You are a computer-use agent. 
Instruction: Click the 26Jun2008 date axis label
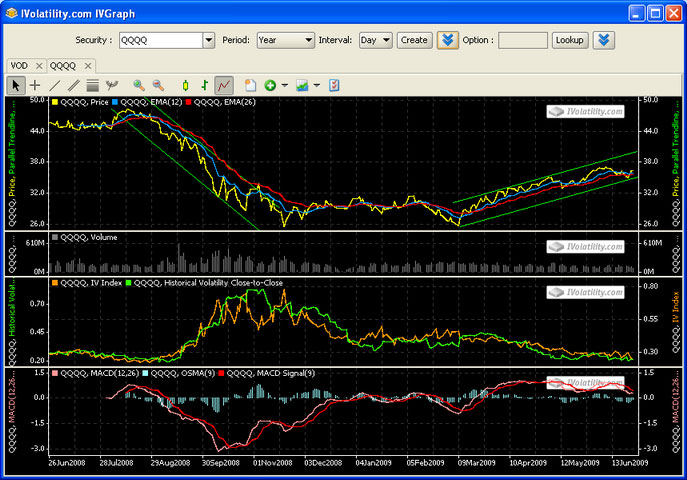67,462
